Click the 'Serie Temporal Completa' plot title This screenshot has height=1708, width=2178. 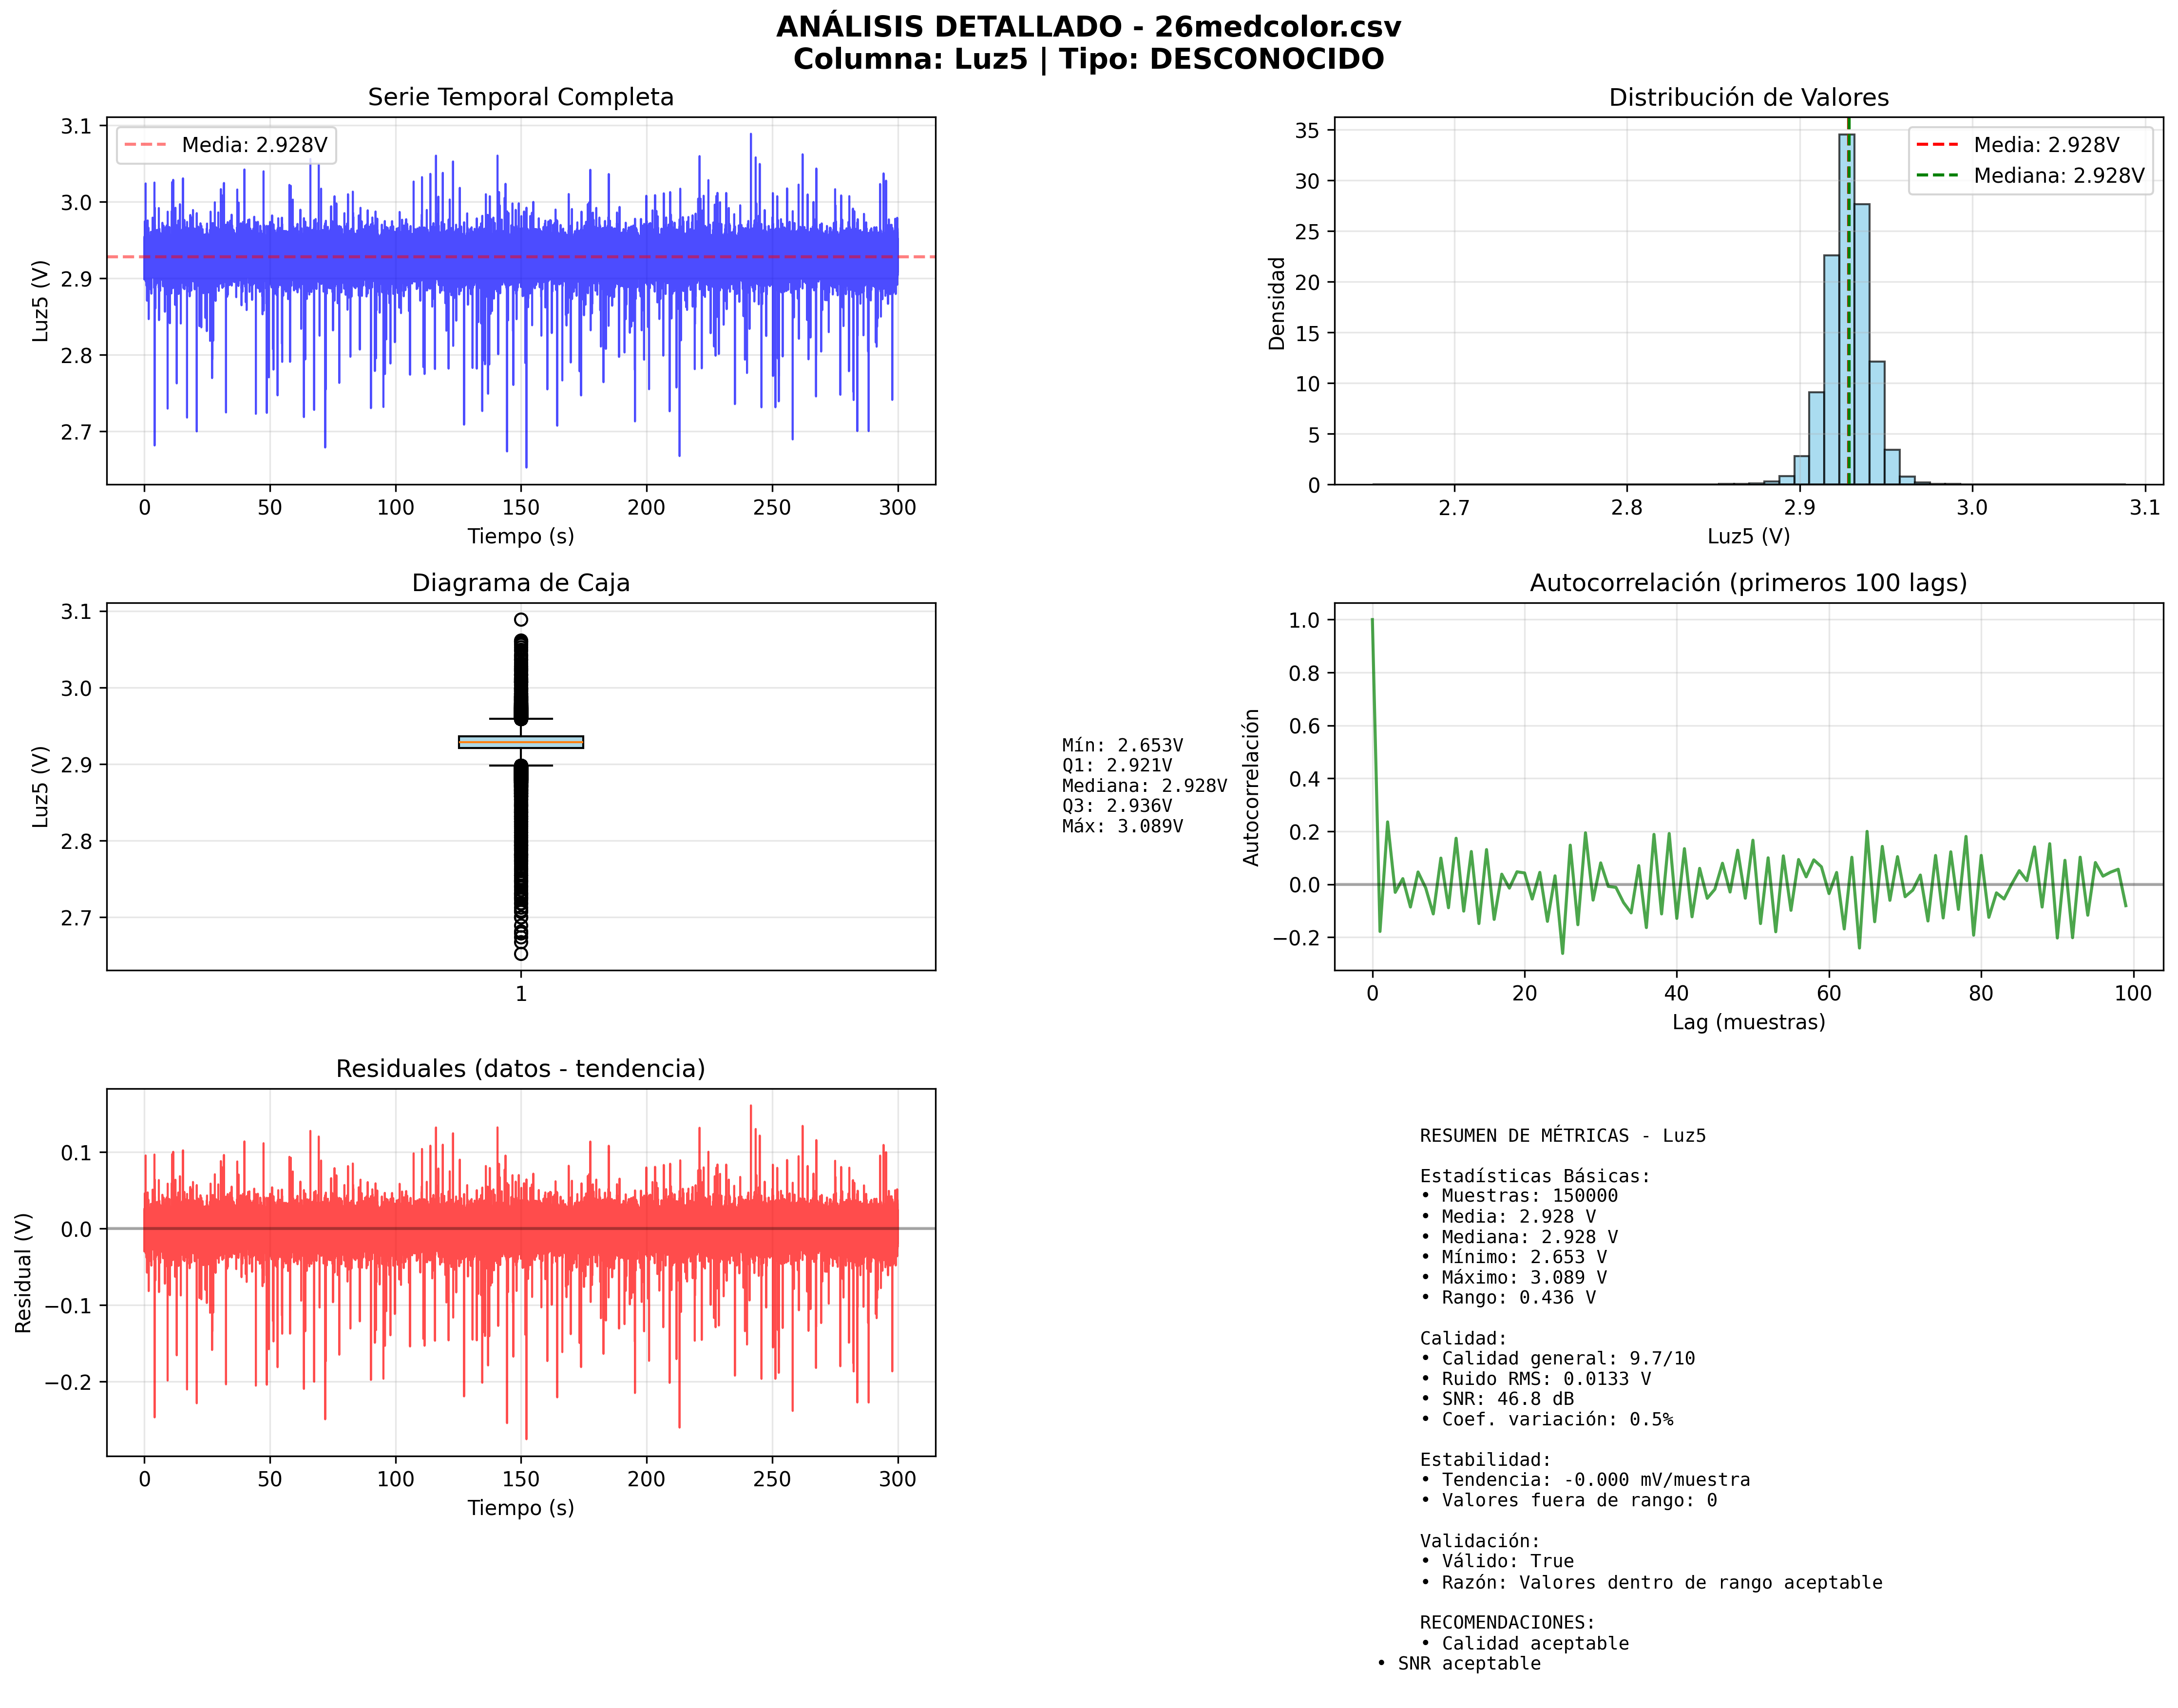tap(520, 97)
